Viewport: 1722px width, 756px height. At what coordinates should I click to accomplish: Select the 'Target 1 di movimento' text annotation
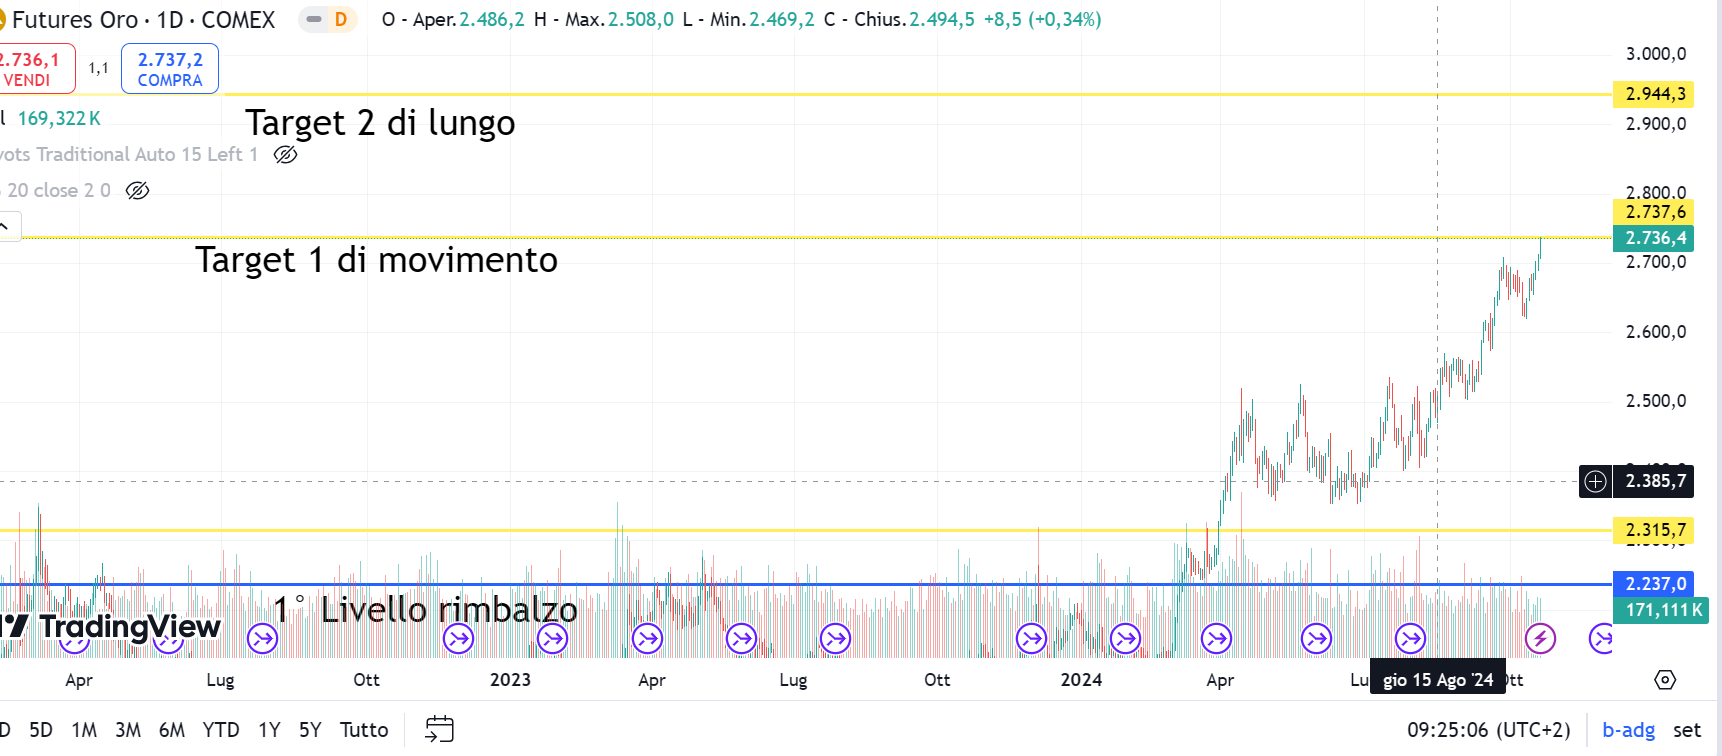point(376,260)
